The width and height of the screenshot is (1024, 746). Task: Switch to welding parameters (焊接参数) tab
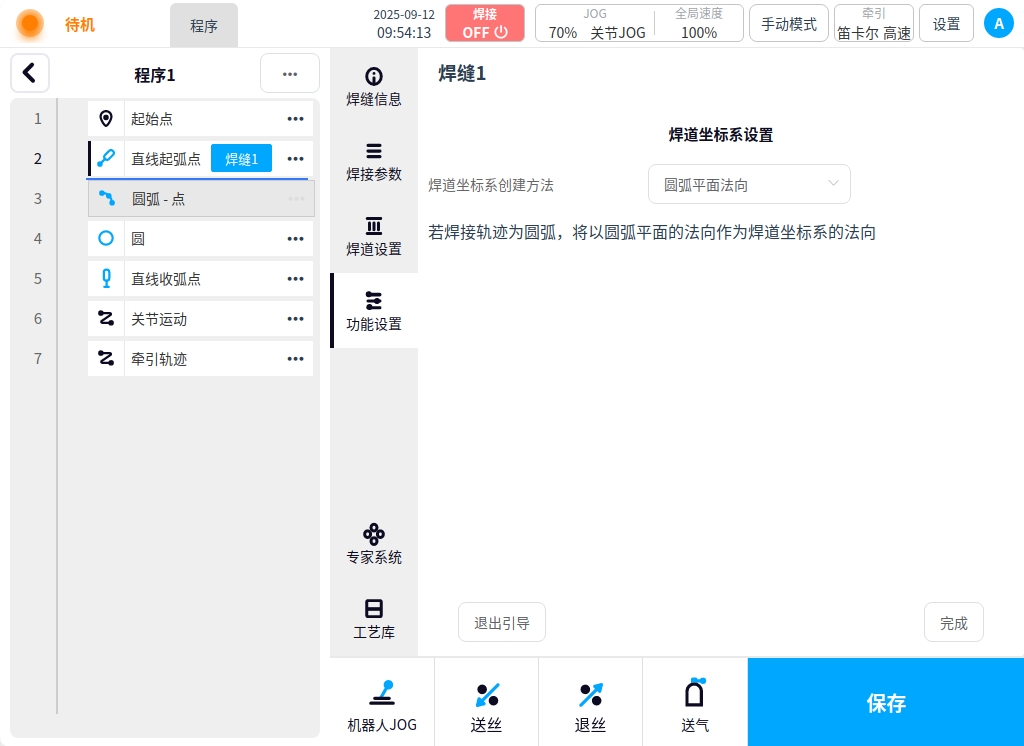coord(374,161)
